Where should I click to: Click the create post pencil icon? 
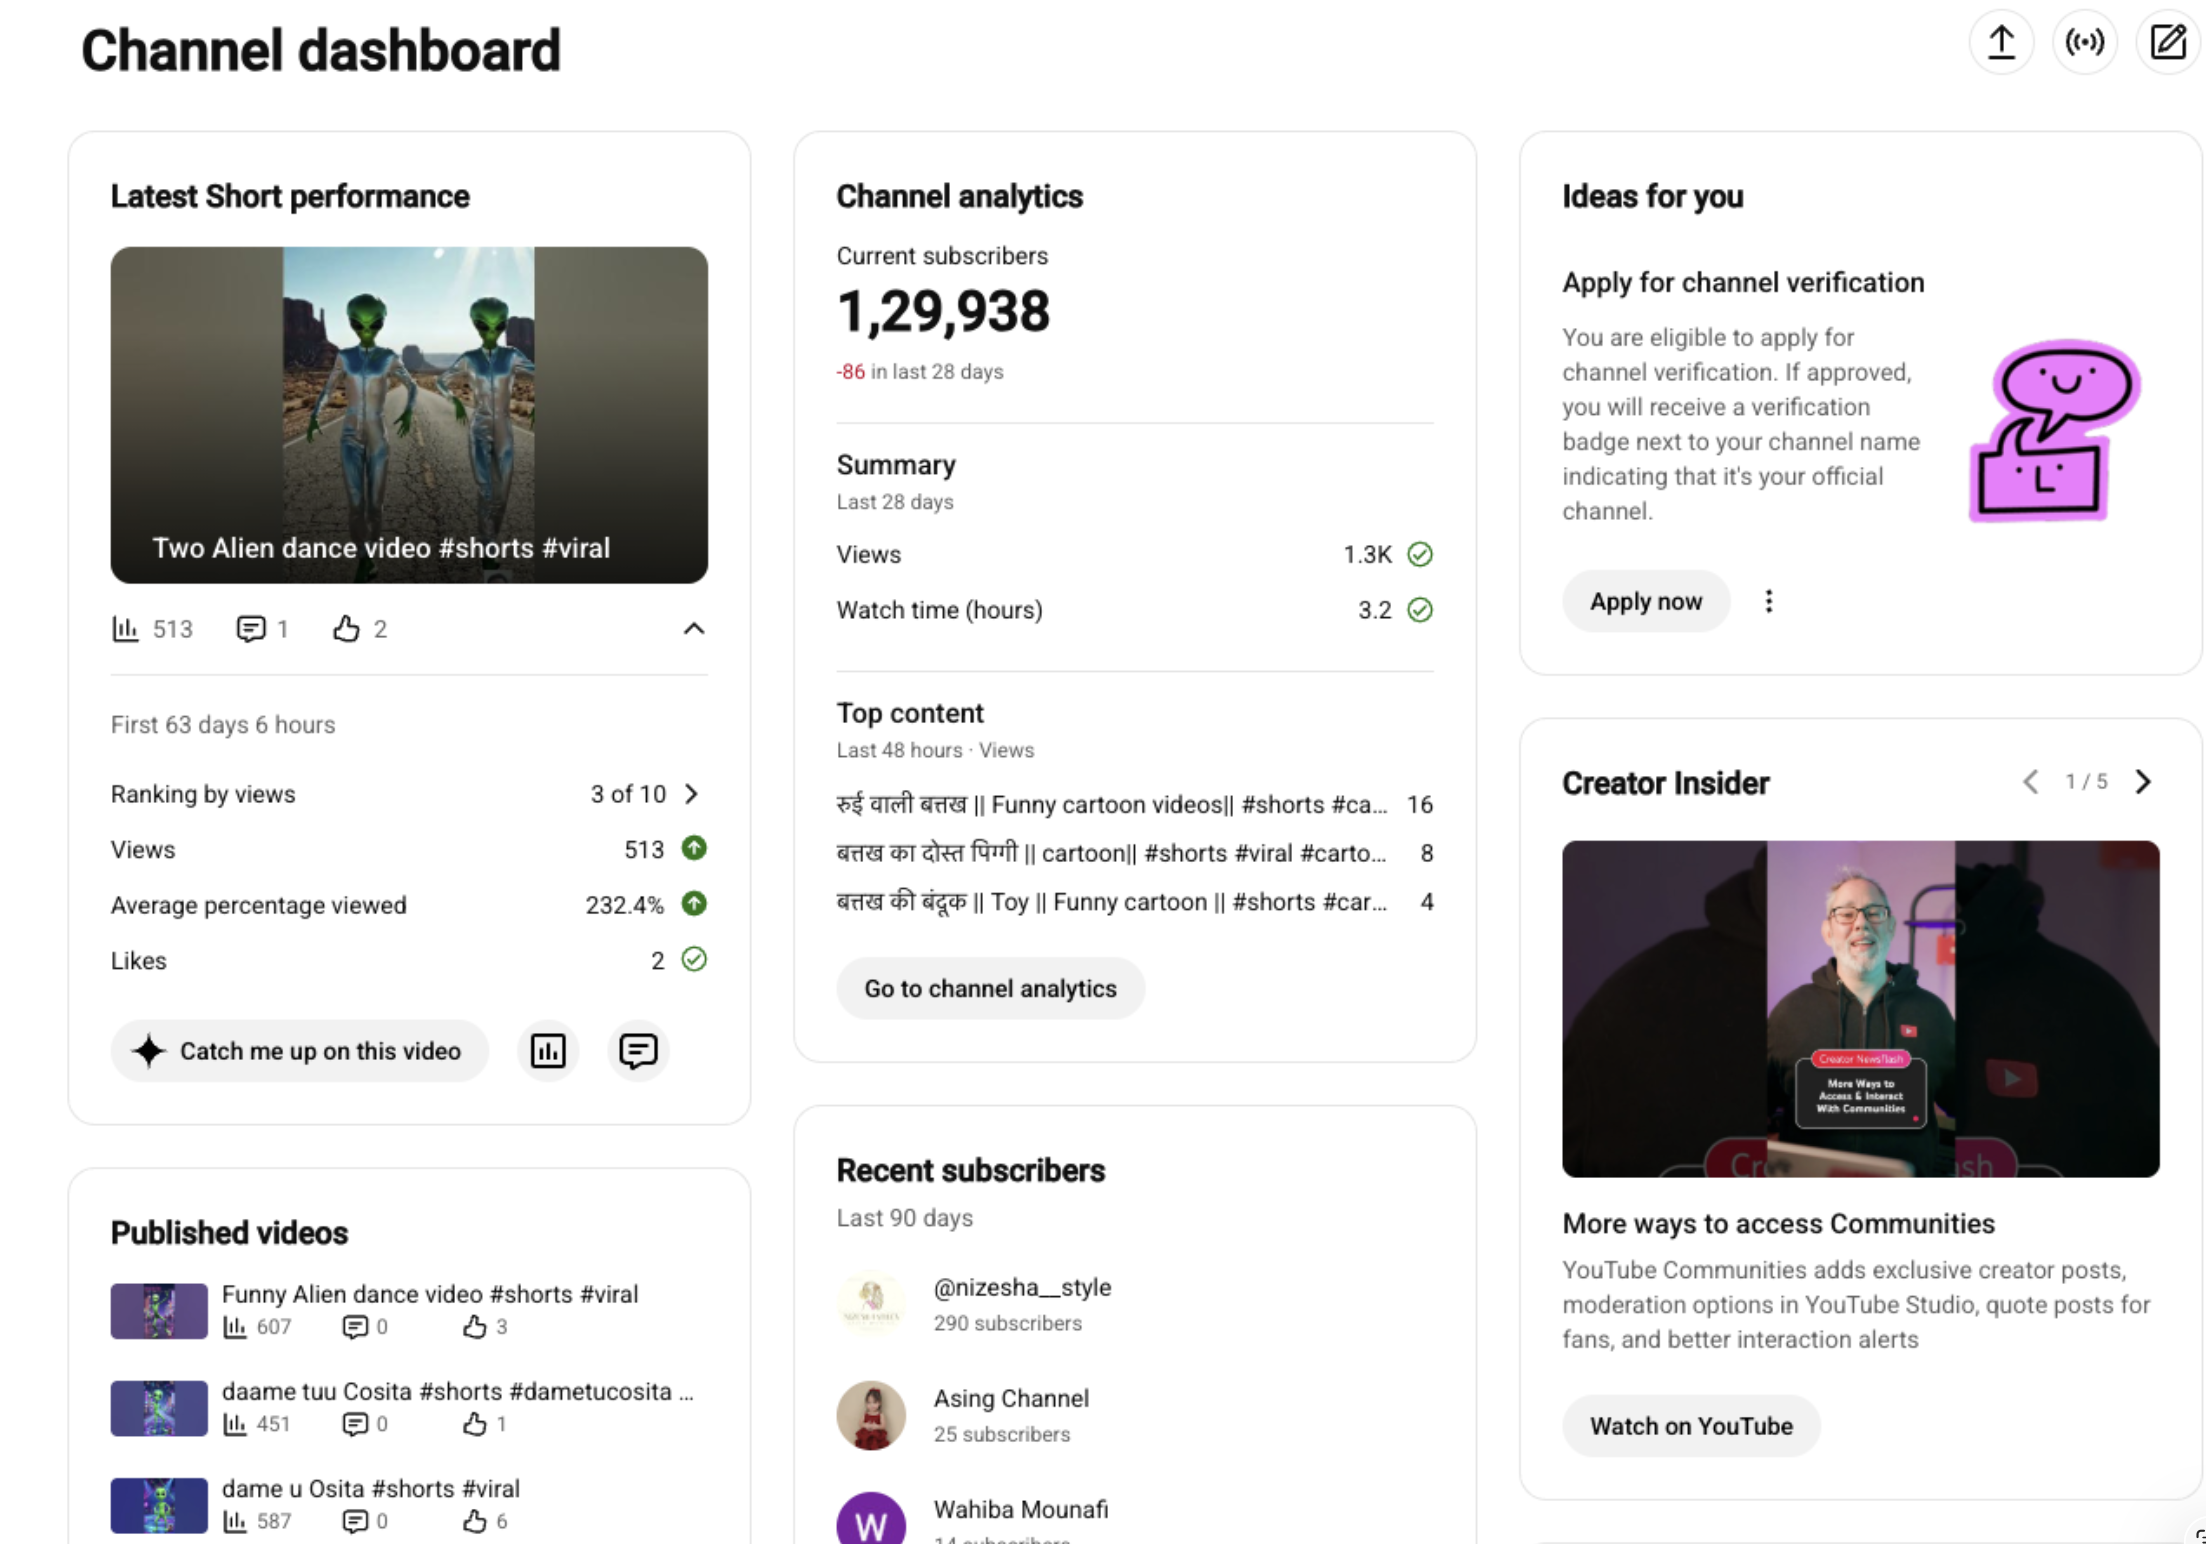pyautogui.click(x=2167, y=42)
